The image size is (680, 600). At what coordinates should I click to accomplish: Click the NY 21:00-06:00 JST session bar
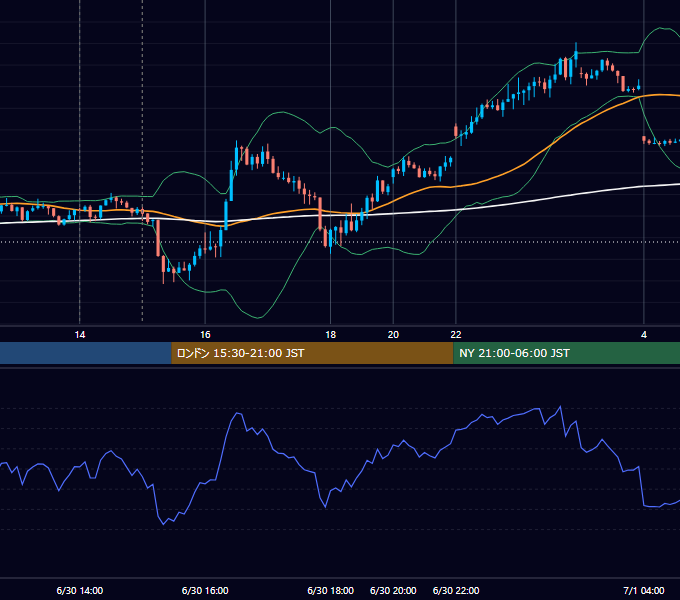click(x=566, y=353)
